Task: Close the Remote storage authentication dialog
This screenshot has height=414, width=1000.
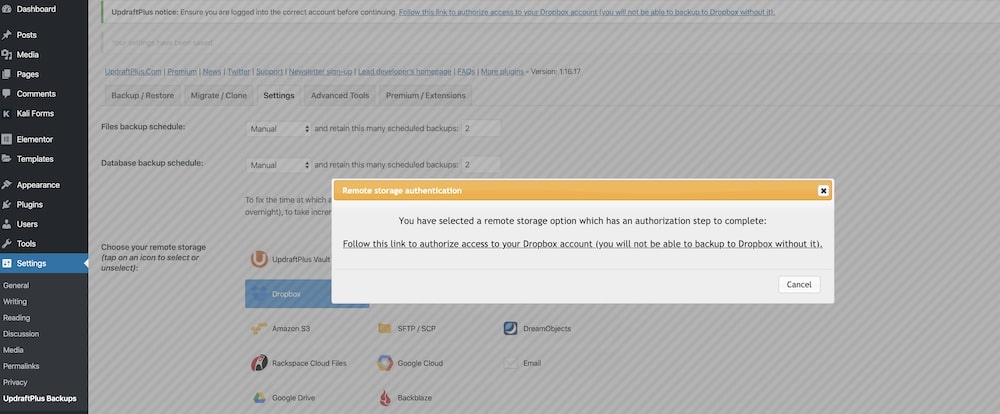Action: [x=823, y=190]
